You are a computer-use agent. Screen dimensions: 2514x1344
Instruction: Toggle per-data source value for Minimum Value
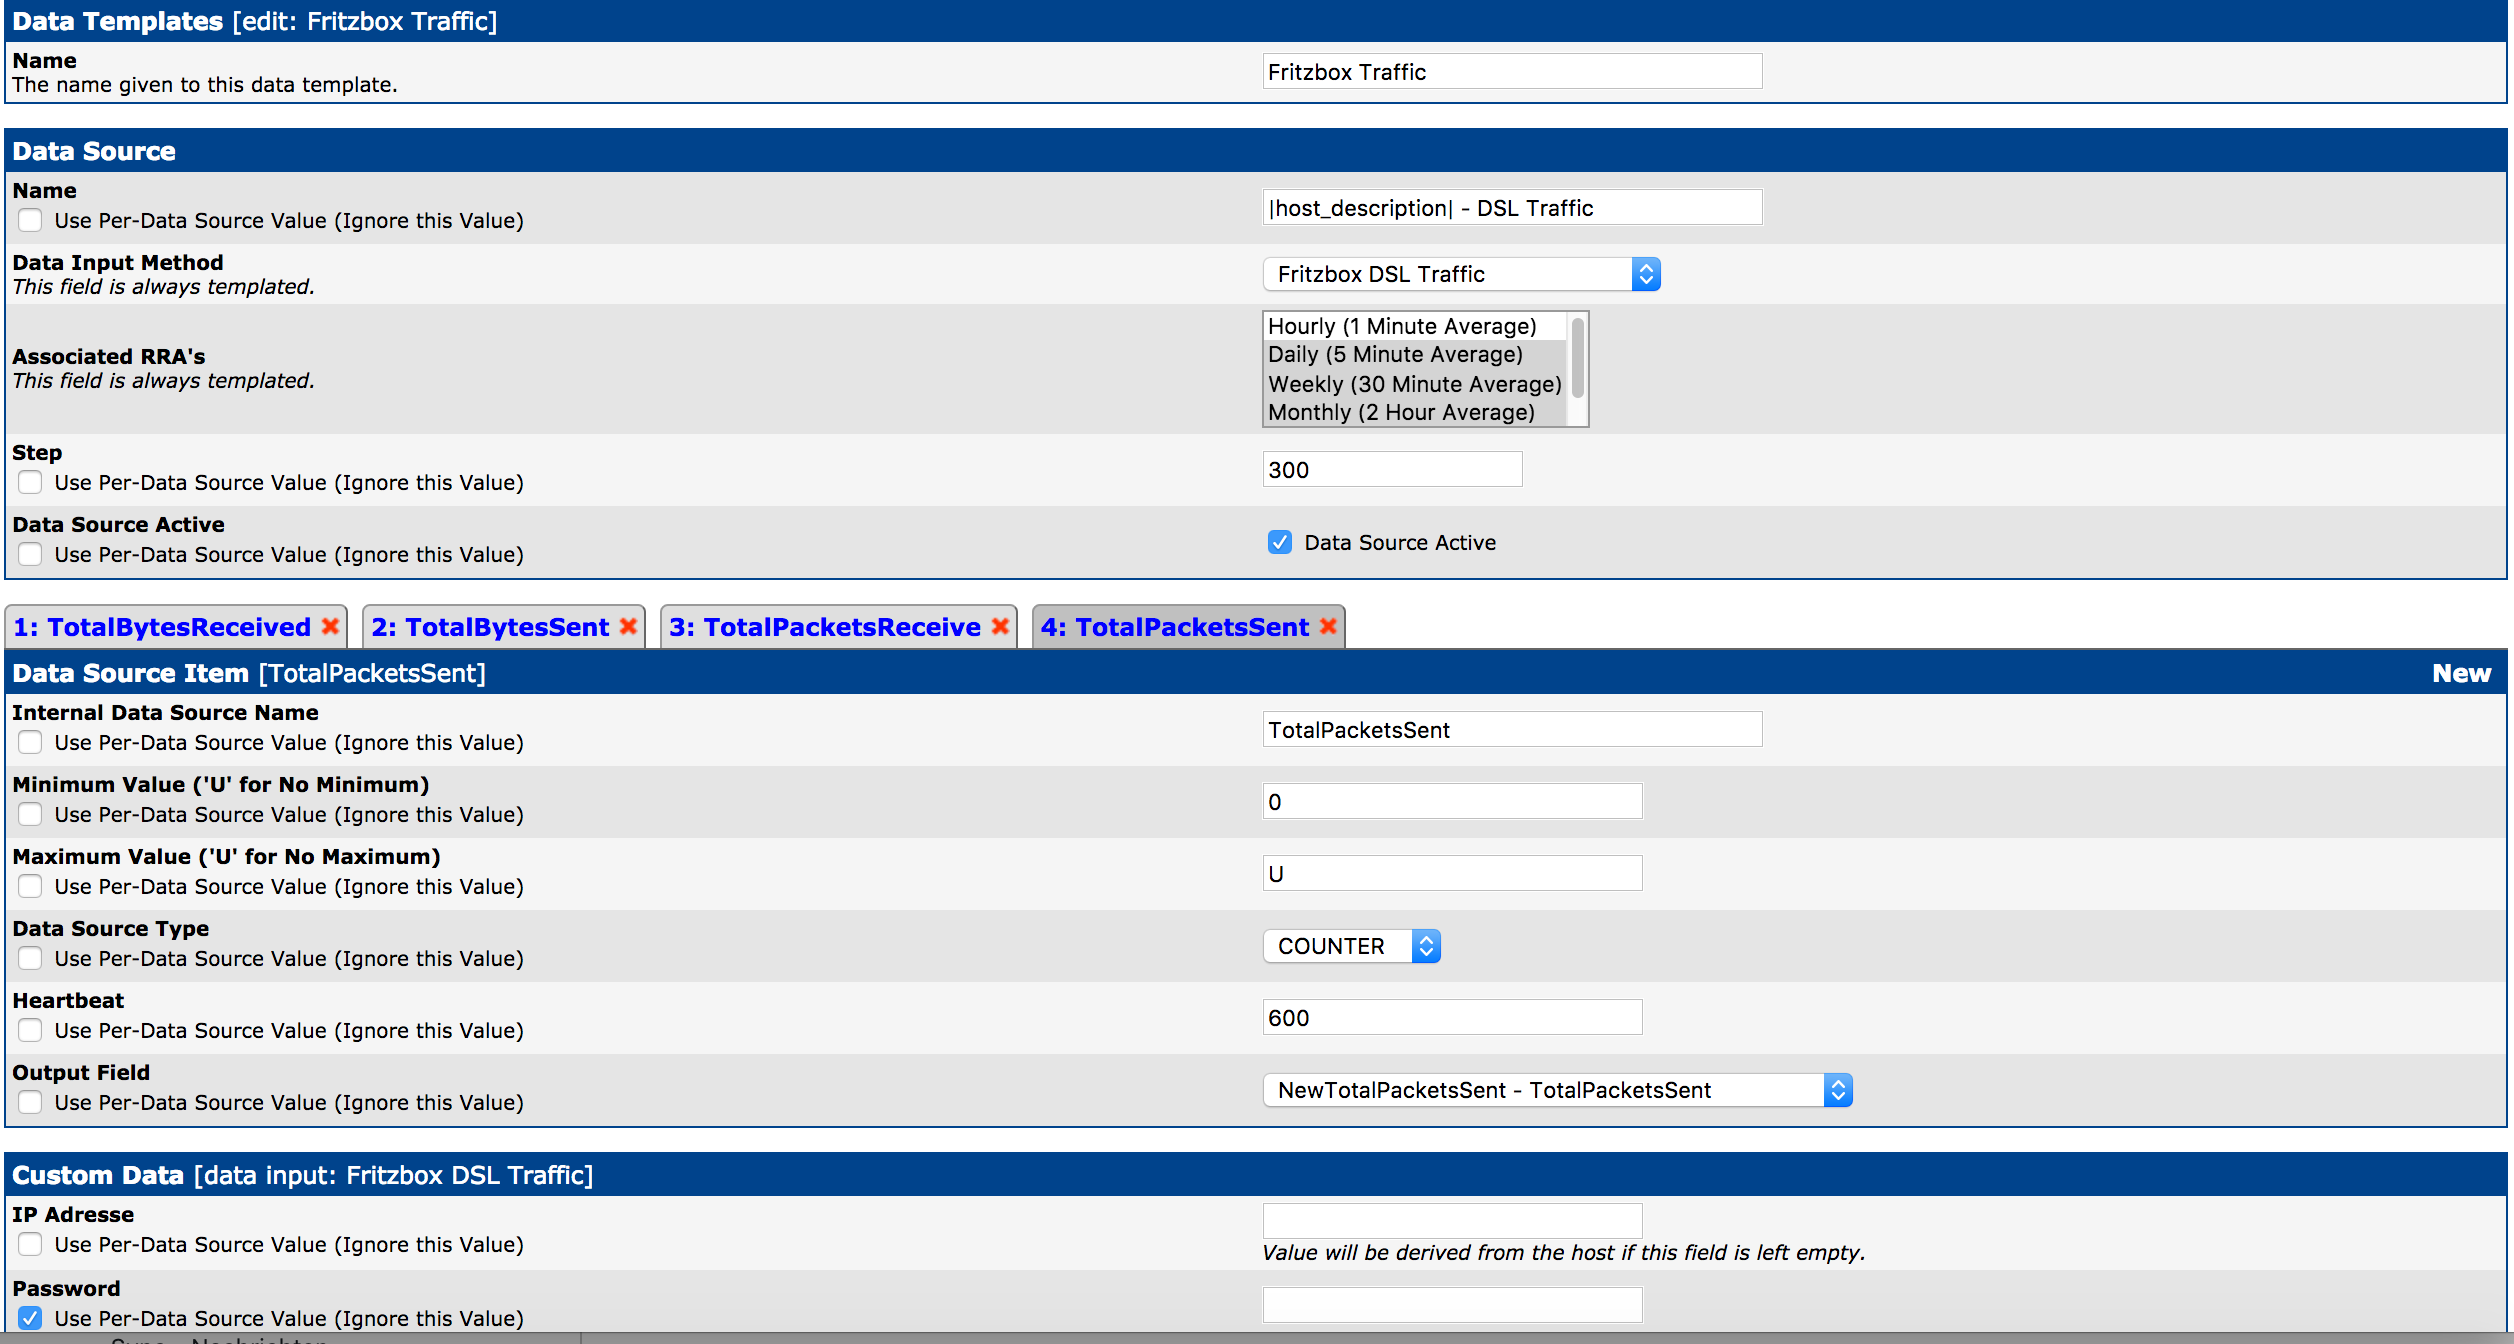[30, 814]
